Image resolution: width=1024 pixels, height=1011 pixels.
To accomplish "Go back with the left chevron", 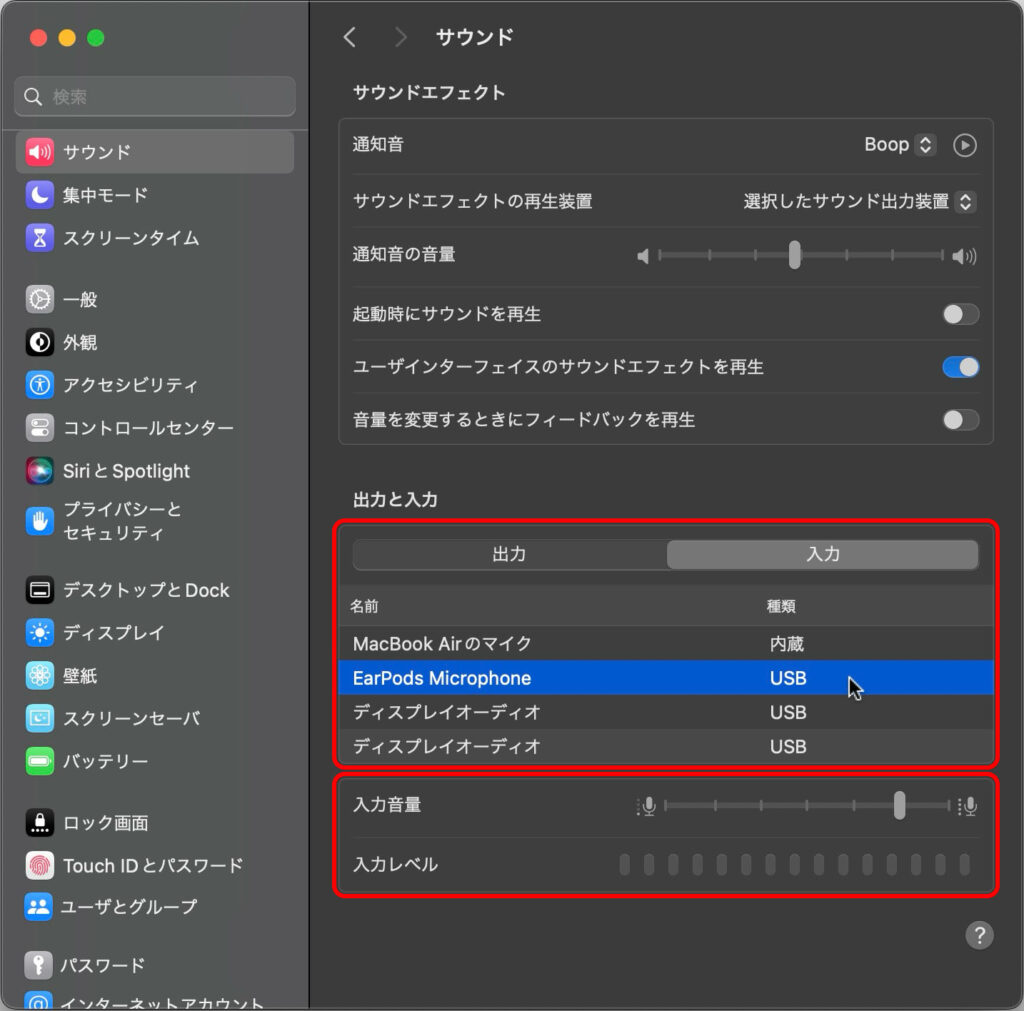I will [350, 37].
